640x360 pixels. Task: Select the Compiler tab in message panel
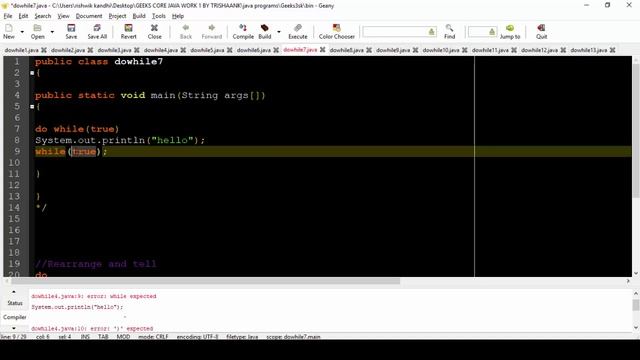tap(15, 317)
